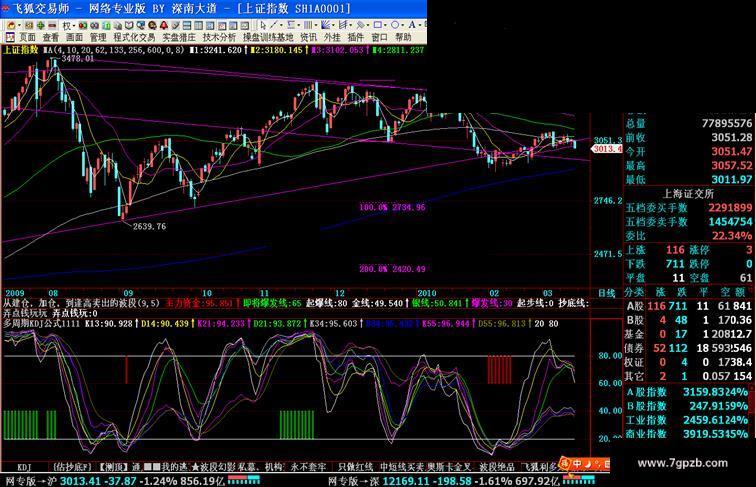Click the open book icon in toolbar

[129, 25]
